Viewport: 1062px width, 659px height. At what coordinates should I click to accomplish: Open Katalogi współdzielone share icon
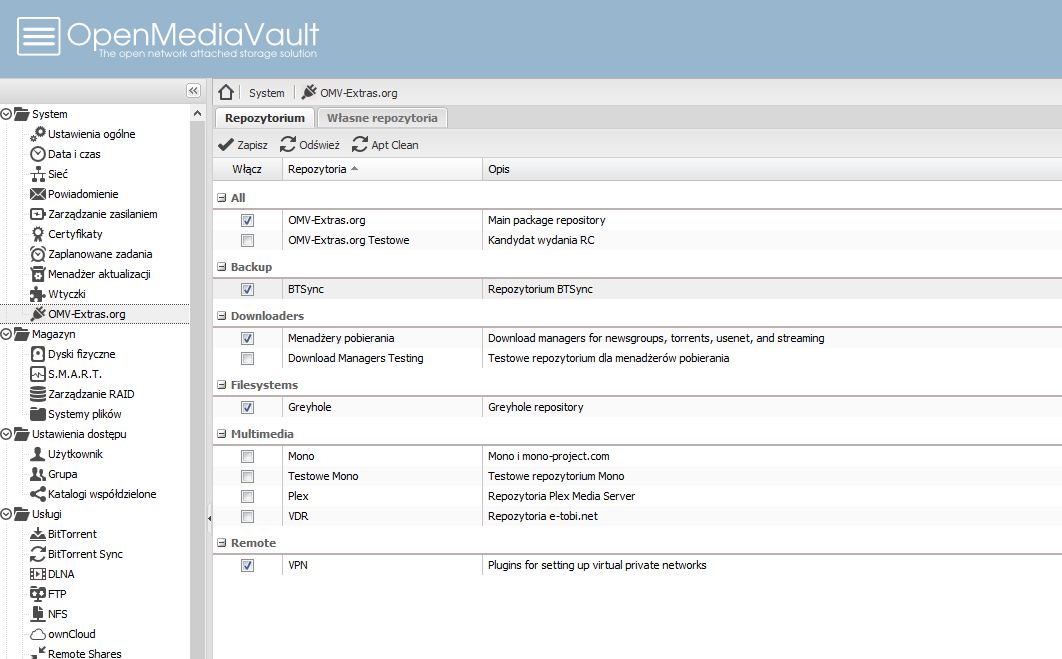pyautogui.click(x=38, y=494)
